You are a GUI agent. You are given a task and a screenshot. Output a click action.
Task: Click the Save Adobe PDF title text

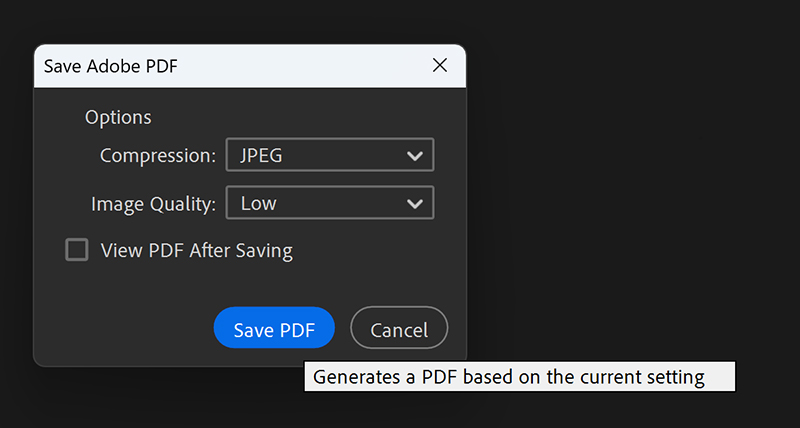click(111, 66)
